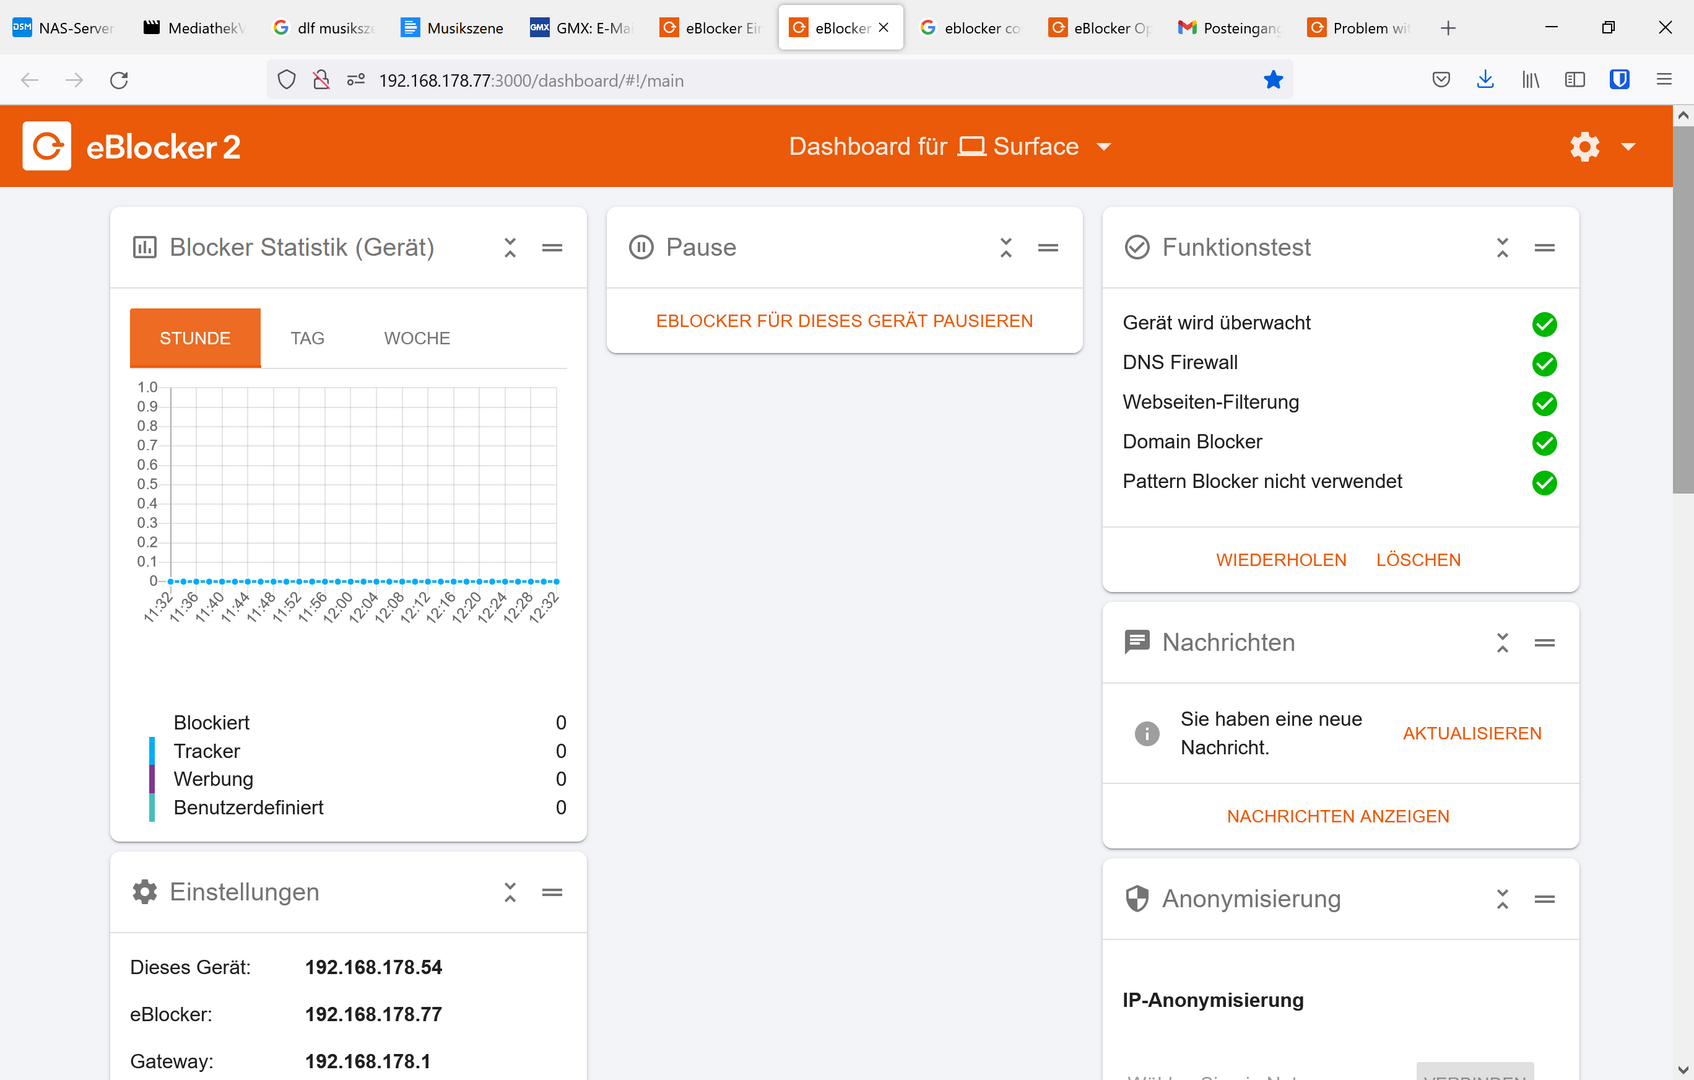This screenshot has width=1694, height=1080.
Task: Click the Blockiert count row
Action: pyautogui.click(x=358, y=722)
